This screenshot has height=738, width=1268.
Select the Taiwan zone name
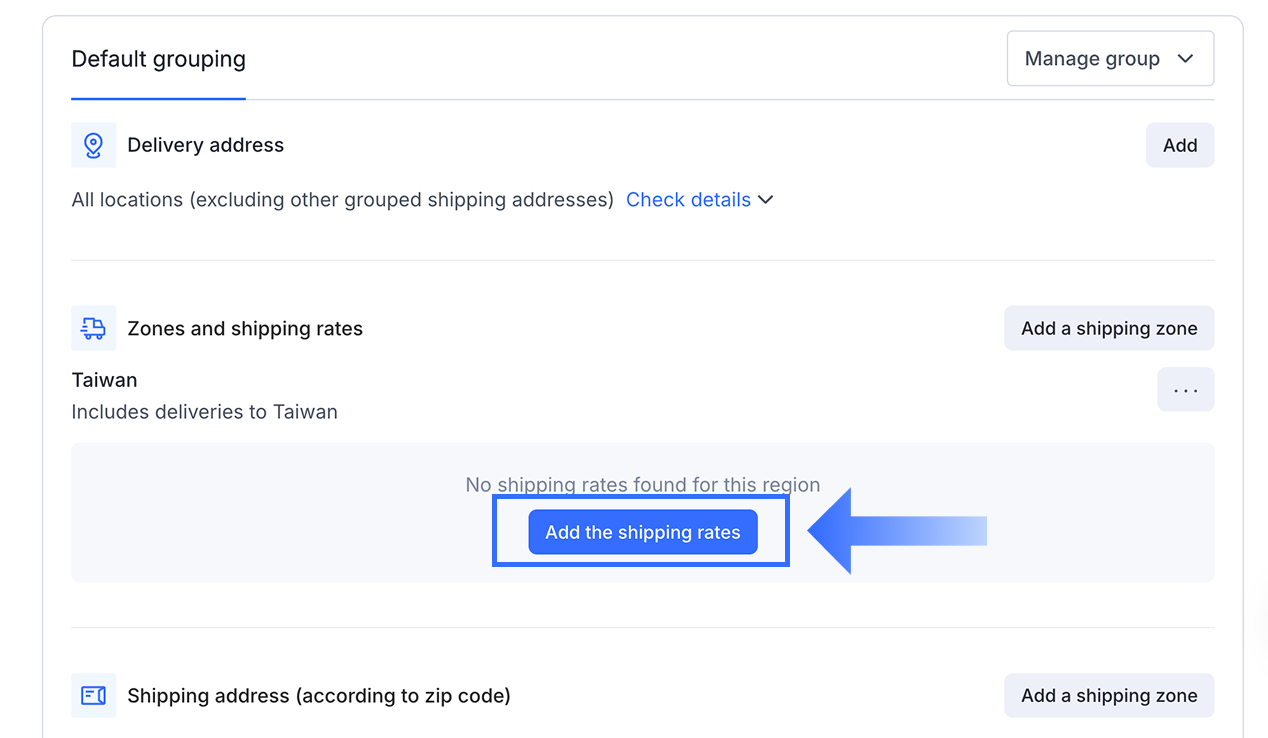tap(104, 380)
